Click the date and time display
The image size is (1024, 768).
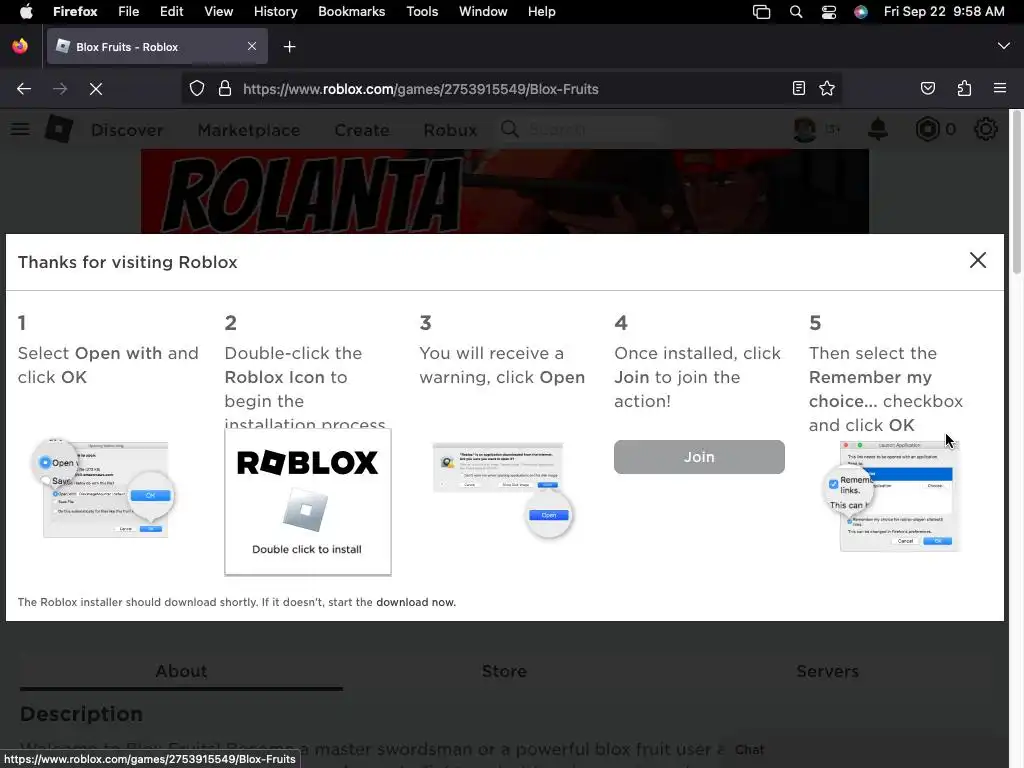tap(944, 12)
